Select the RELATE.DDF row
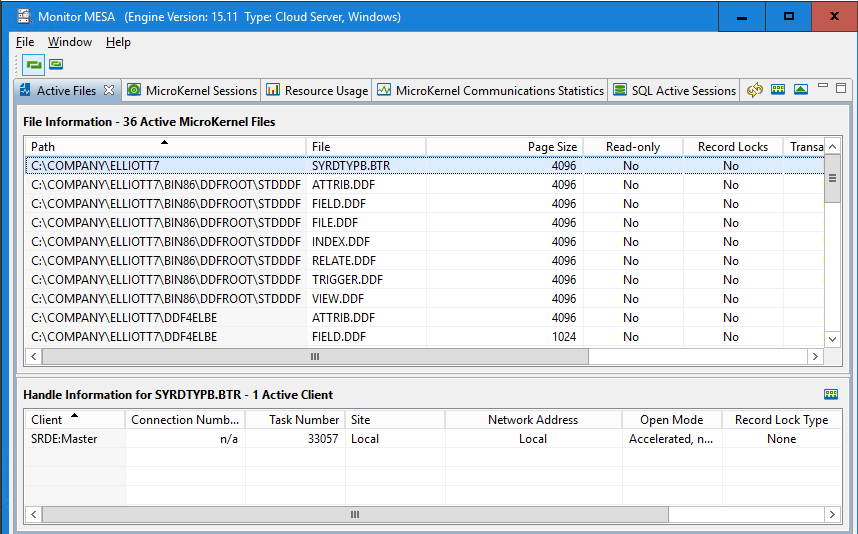This screenshot has height=534, width=858. tap(424, 260)
